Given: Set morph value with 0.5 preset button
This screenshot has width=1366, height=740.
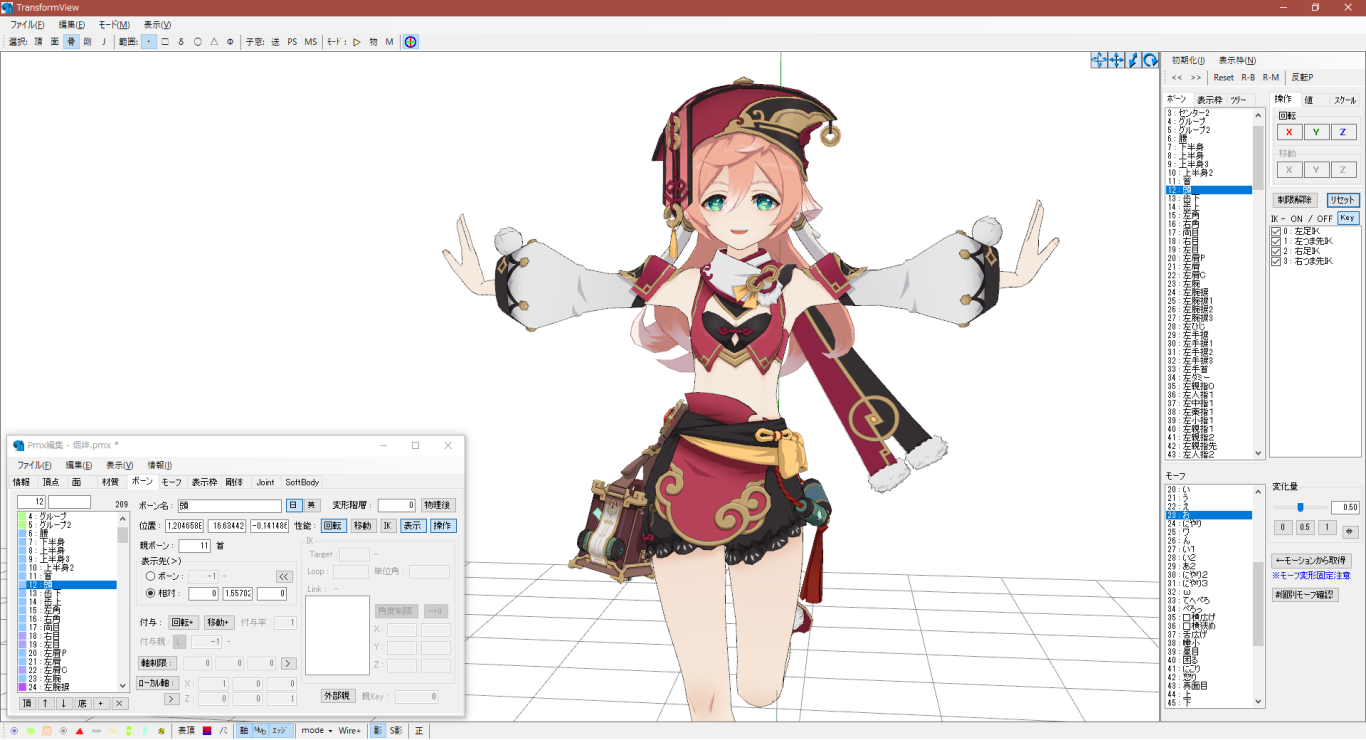Looking at the screenshot, I should pyautogui.click(x=1305, y=527).
